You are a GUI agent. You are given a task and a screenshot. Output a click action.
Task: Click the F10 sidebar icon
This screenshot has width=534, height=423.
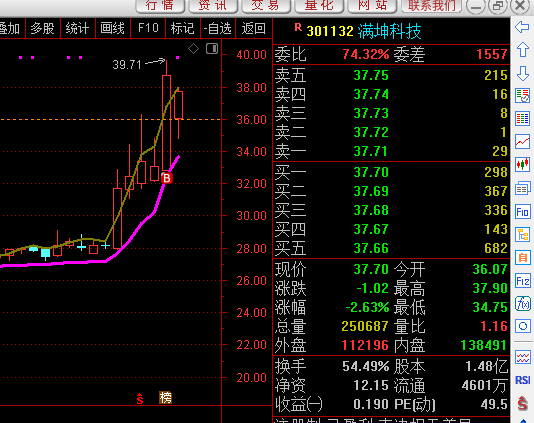[522, 212]
